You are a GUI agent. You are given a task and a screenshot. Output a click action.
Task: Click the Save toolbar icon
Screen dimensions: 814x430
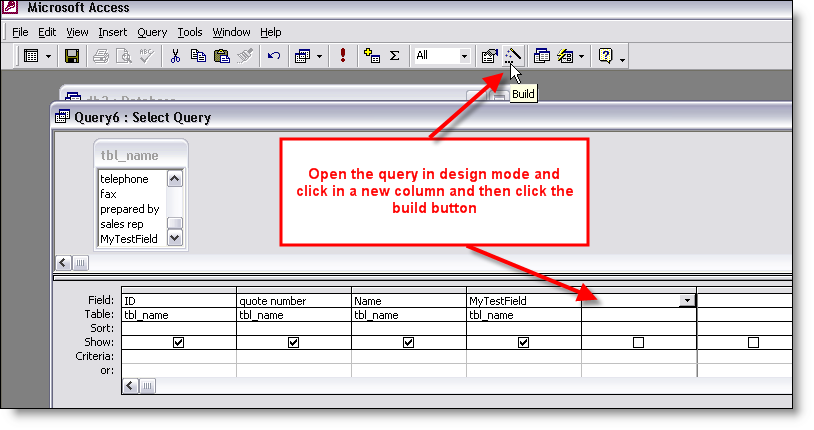tap(72, 56)
